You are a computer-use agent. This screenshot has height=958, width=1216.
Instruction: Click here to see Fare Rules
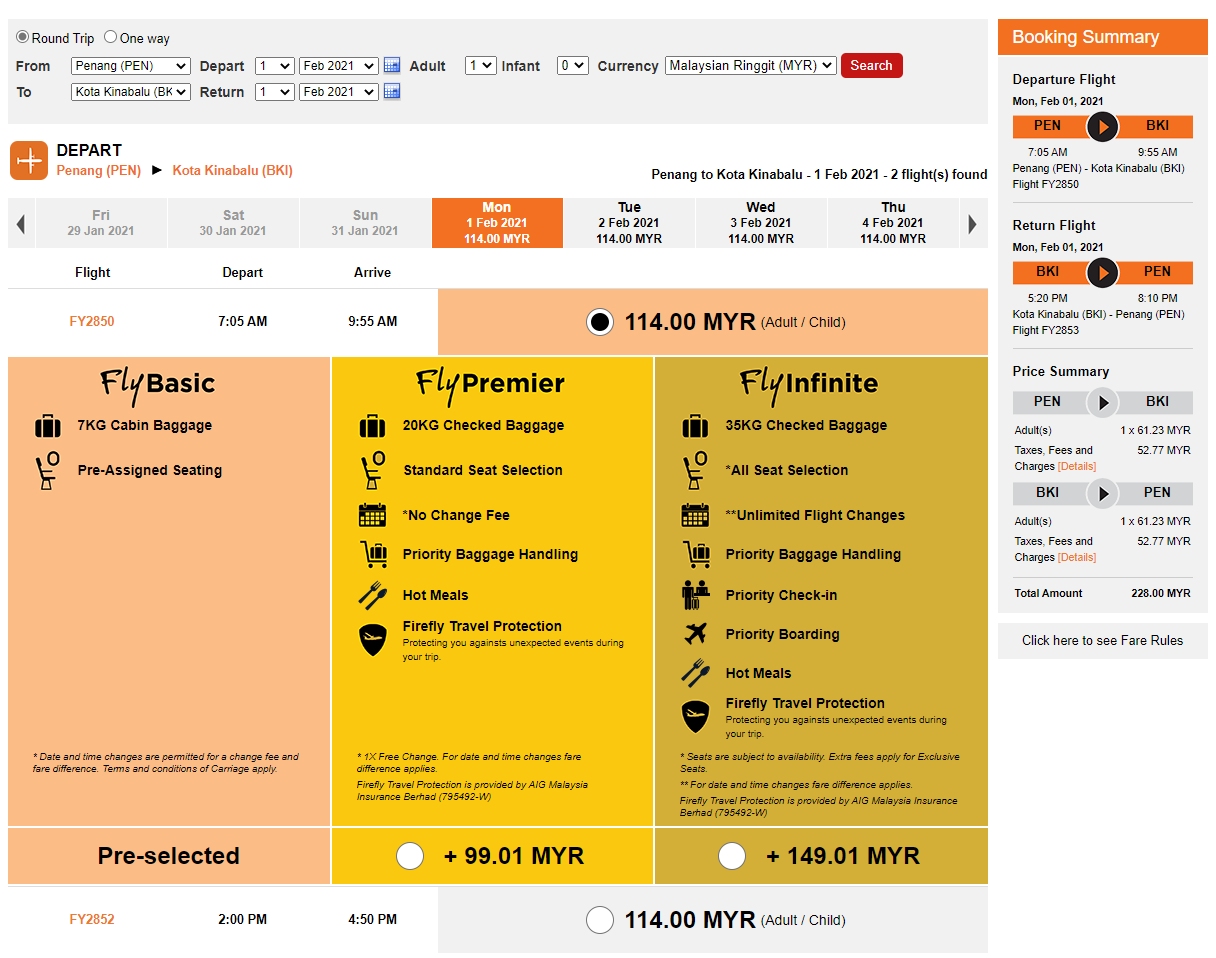(1102, 640)
